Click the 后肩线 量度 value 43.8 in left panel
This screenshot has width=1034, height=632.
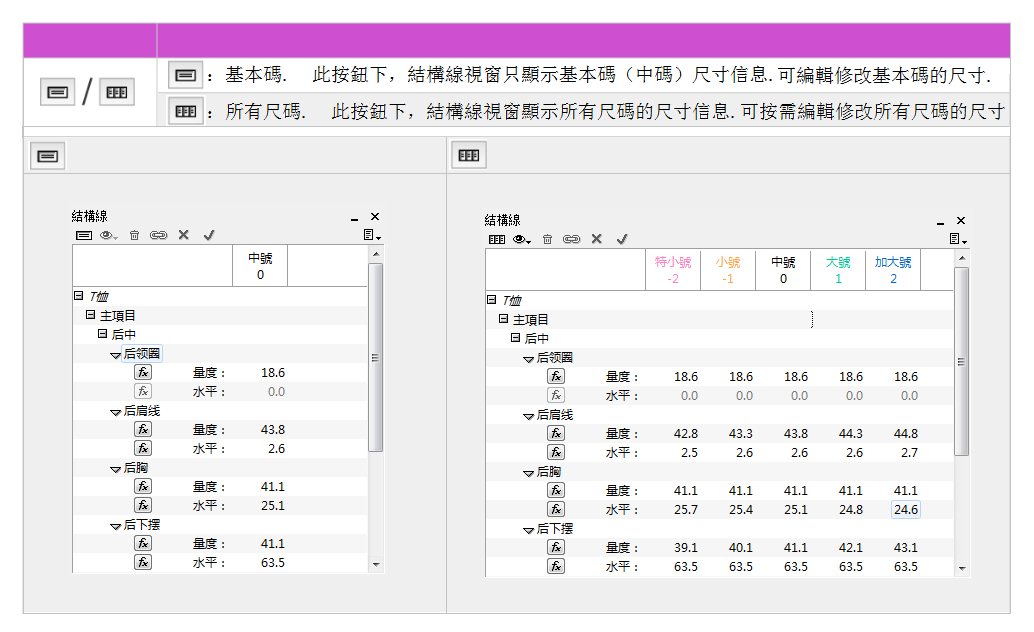[x=272, y=430]
